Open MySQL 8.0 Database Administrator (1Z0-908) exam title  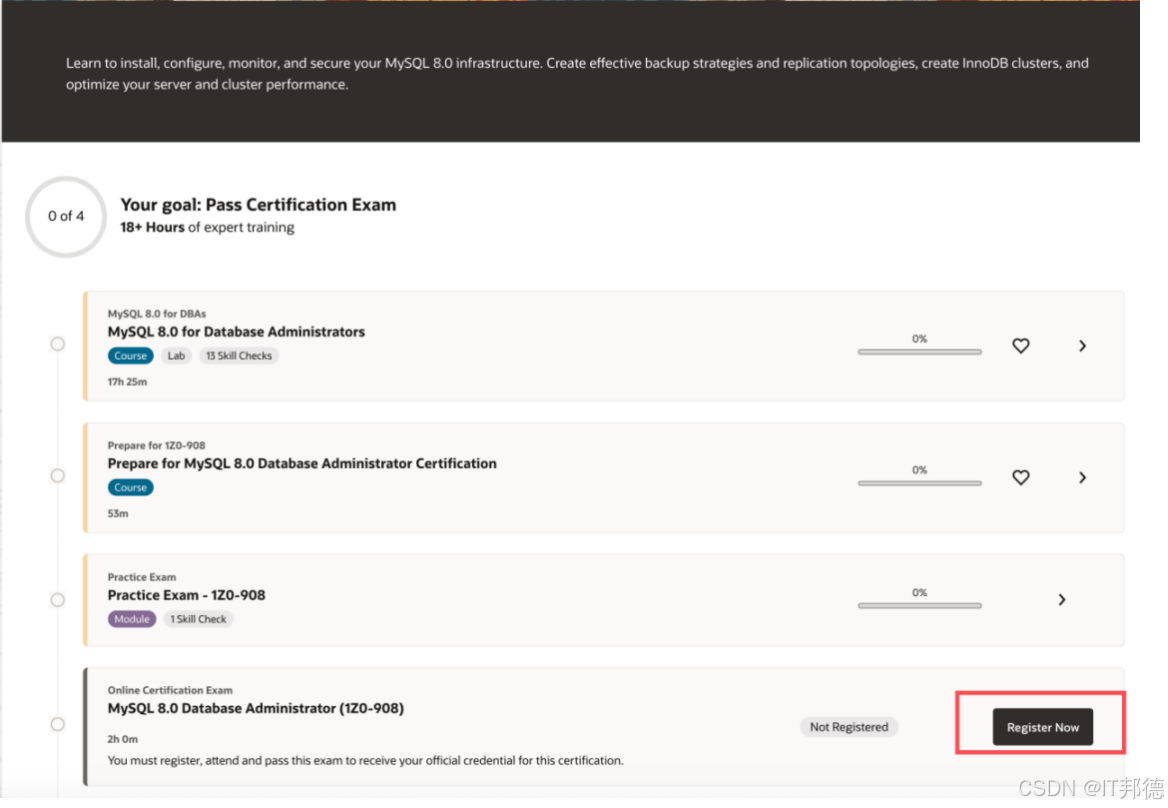pos(255,708)
